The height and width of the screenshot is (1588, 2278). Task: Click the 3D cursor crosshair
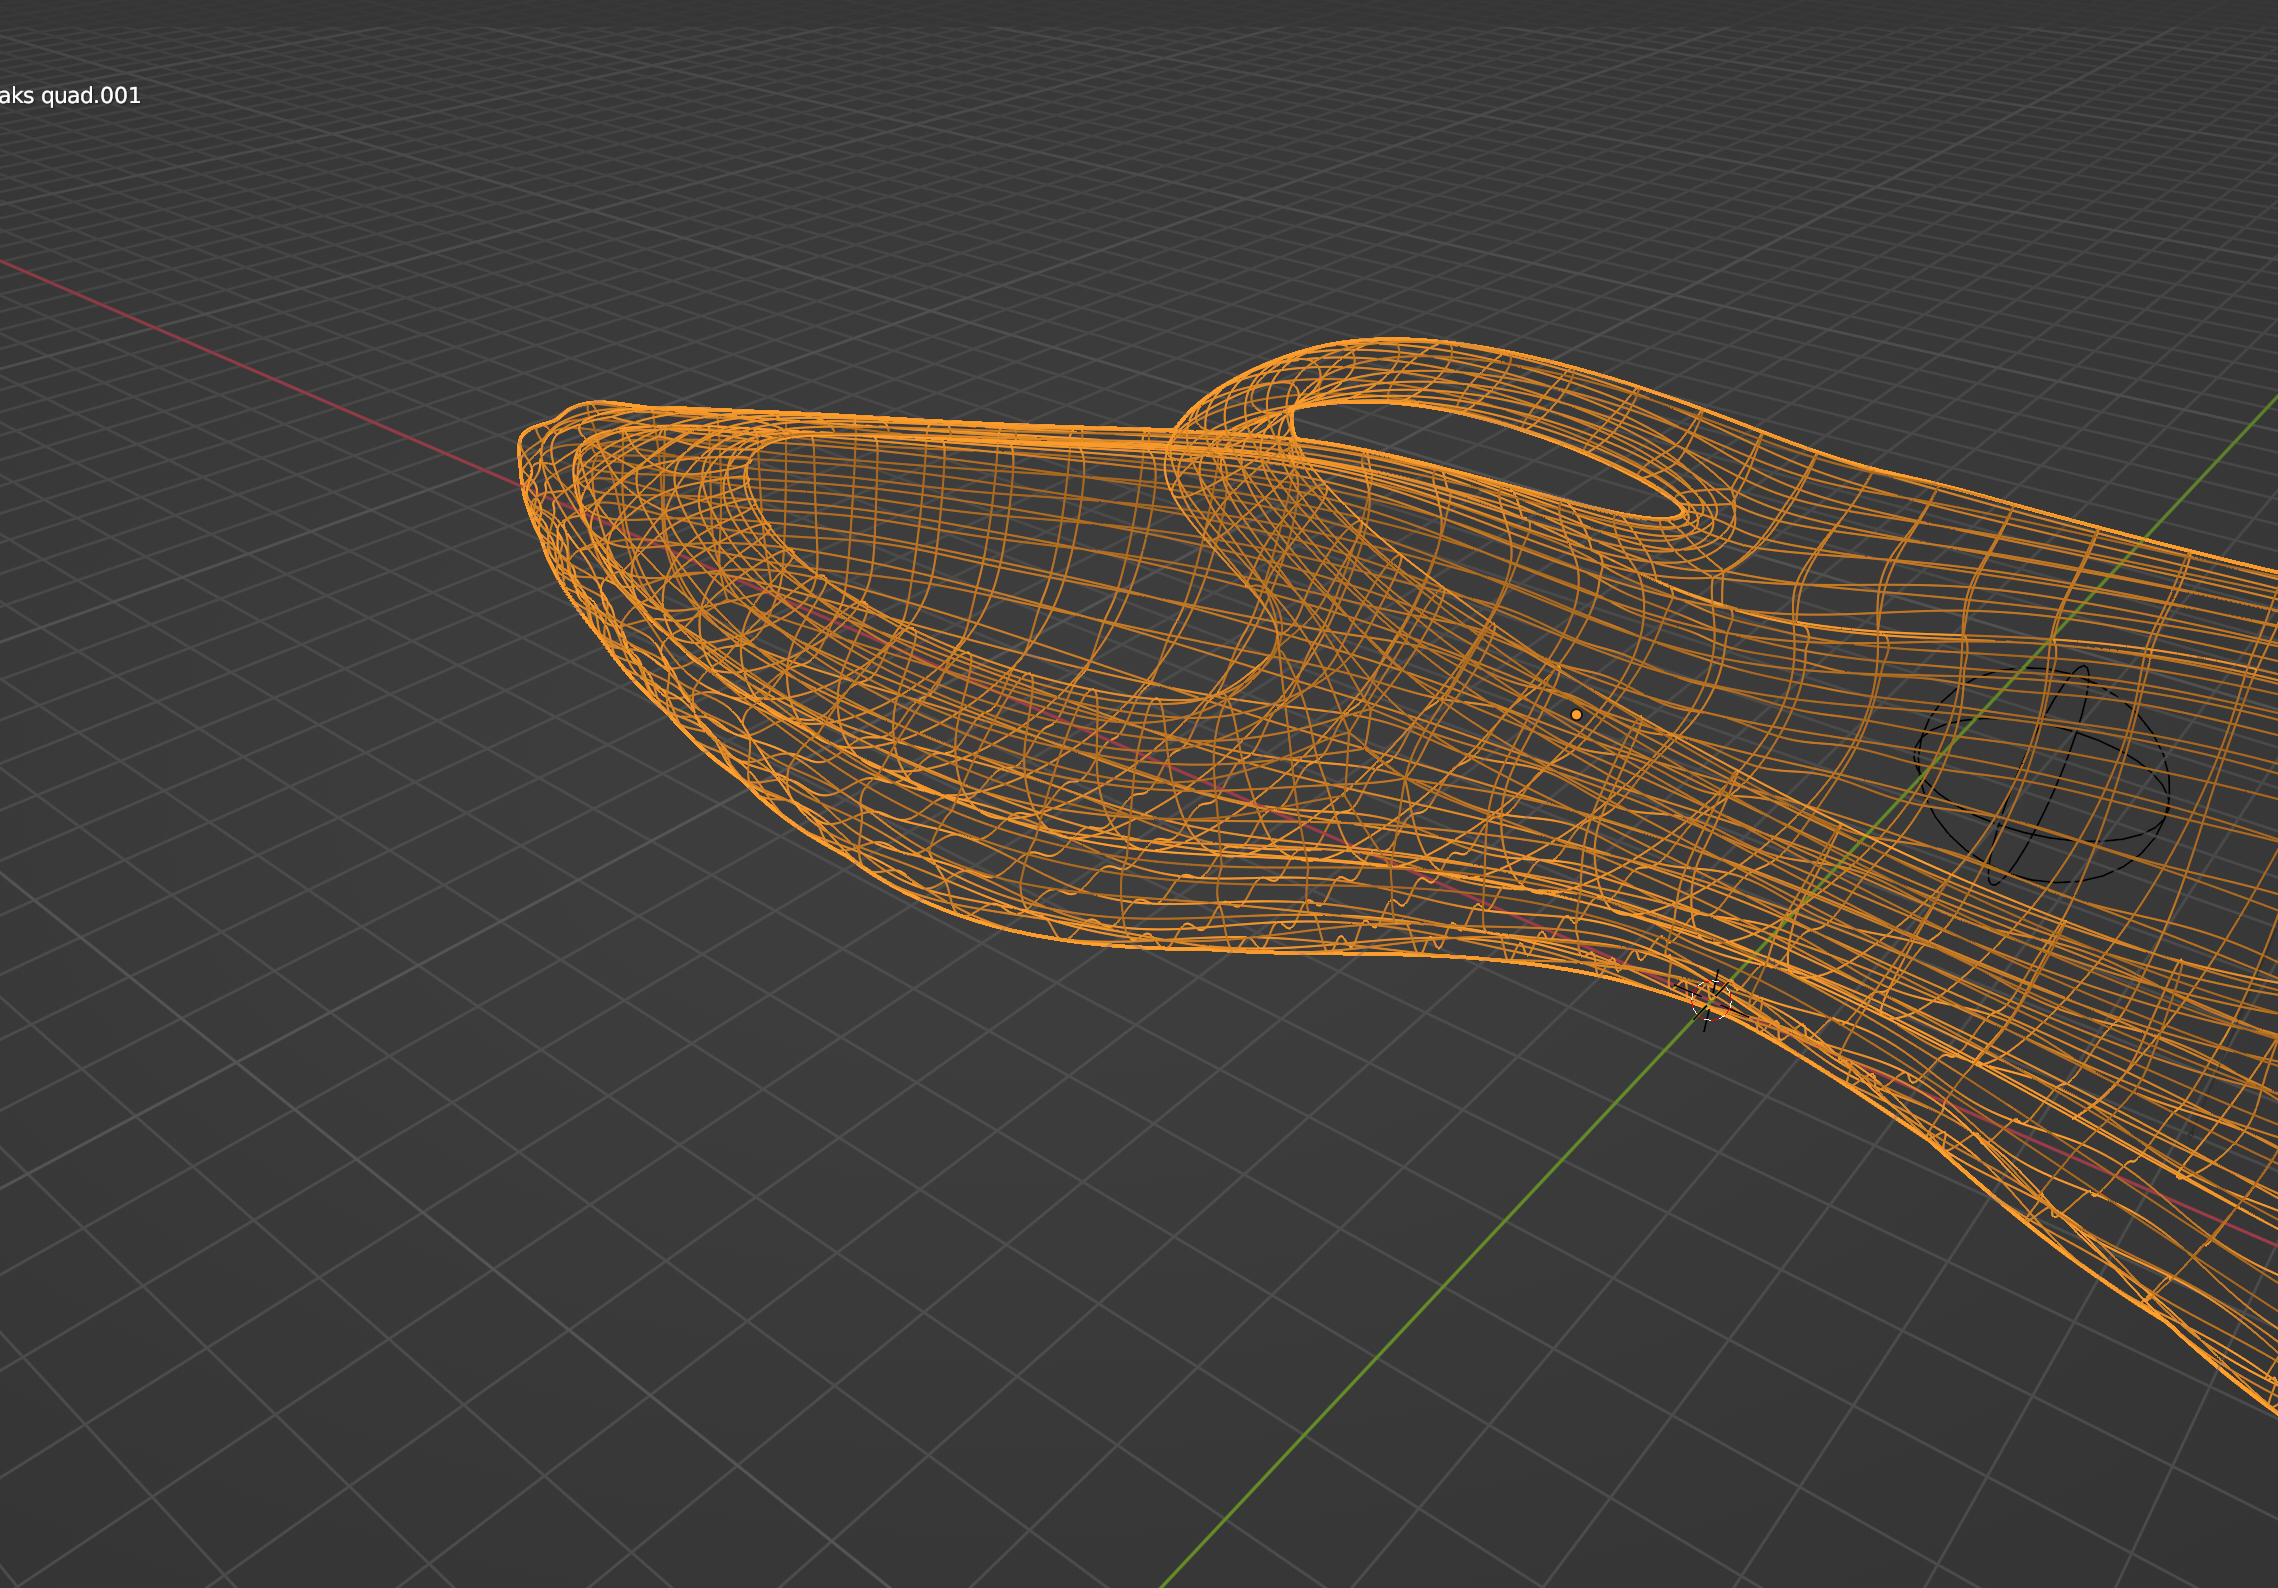[1710, 1000]
